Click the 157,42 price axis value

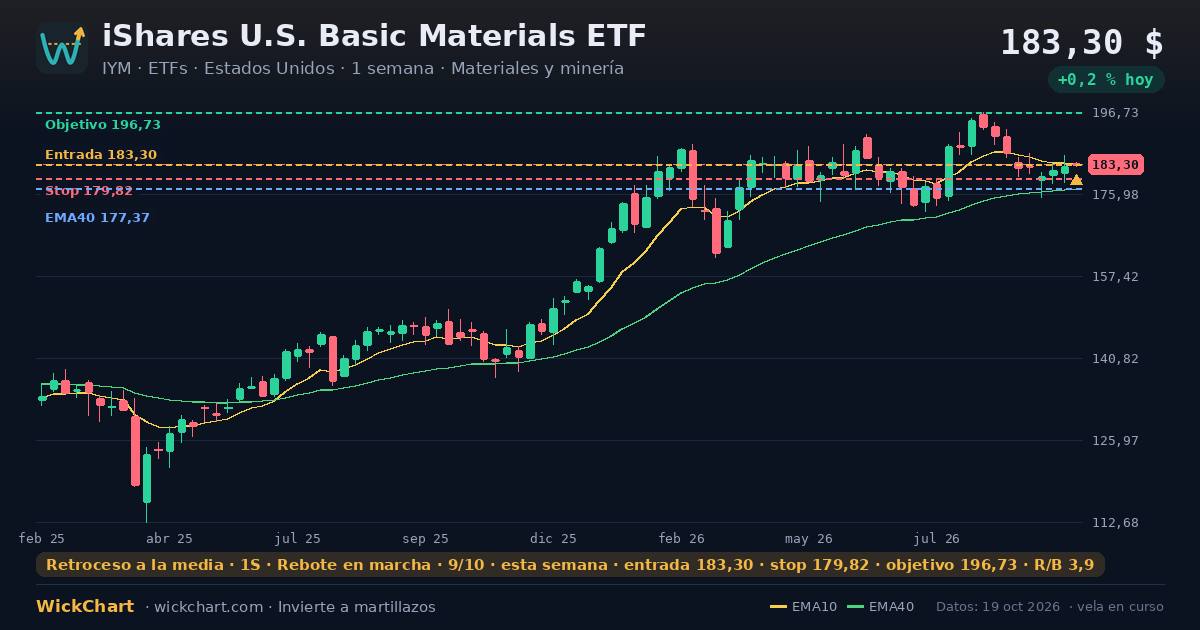[1115, 276]
